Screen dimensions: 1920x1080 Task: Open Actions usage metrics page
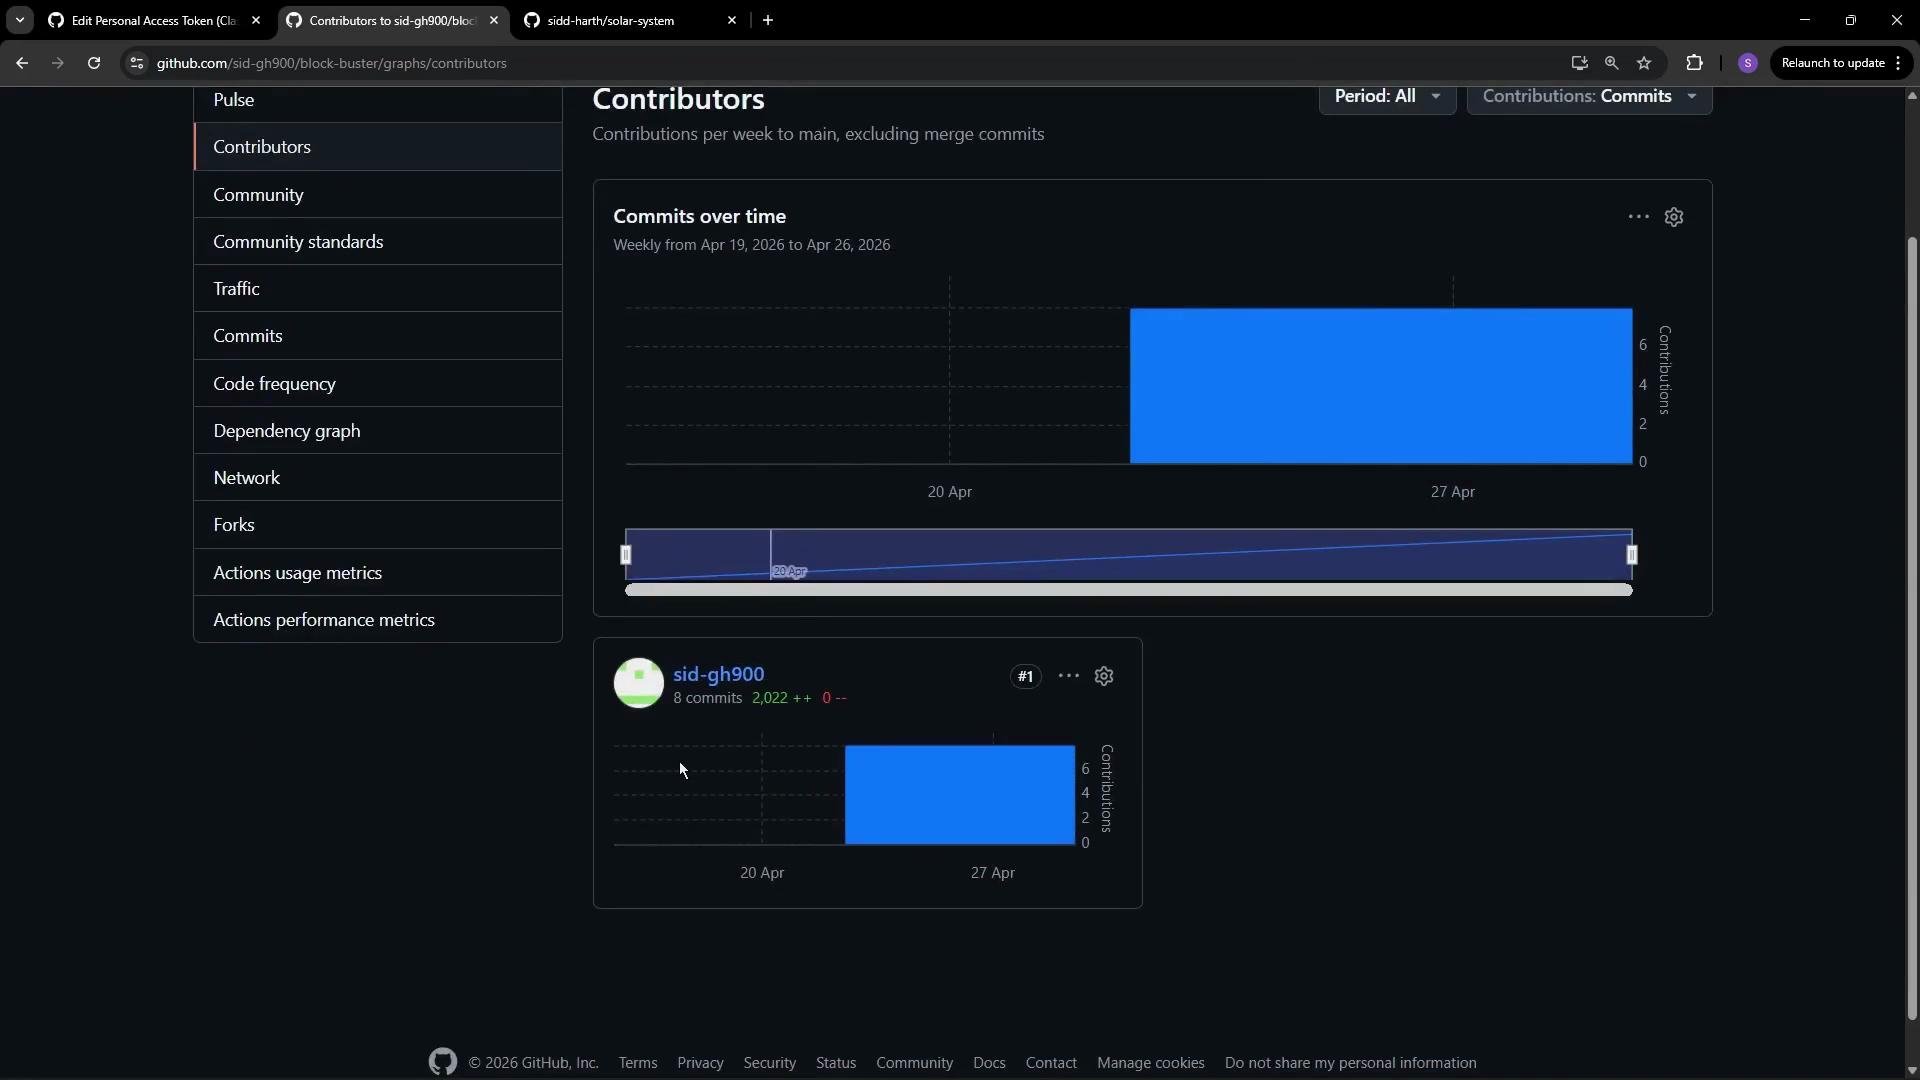pyautogui.click(x=377, y=573)
